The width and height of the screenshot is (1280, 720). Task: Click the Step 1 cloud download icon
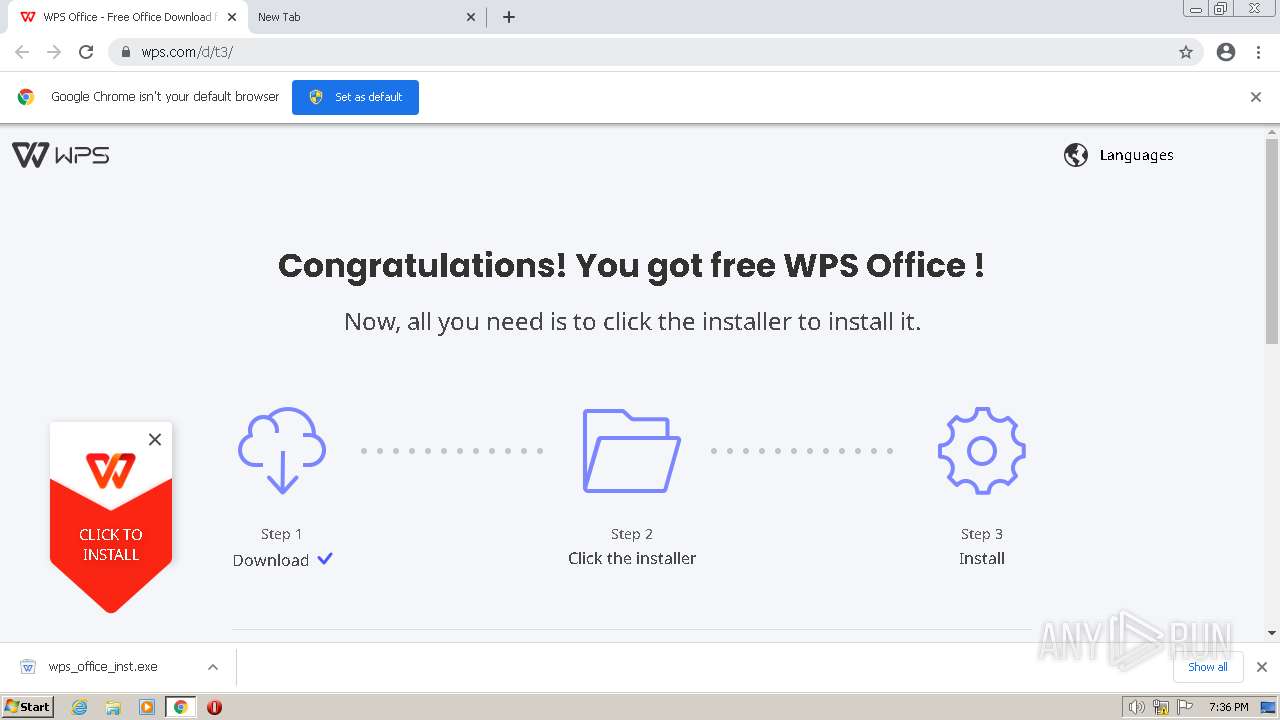(282, 450)
